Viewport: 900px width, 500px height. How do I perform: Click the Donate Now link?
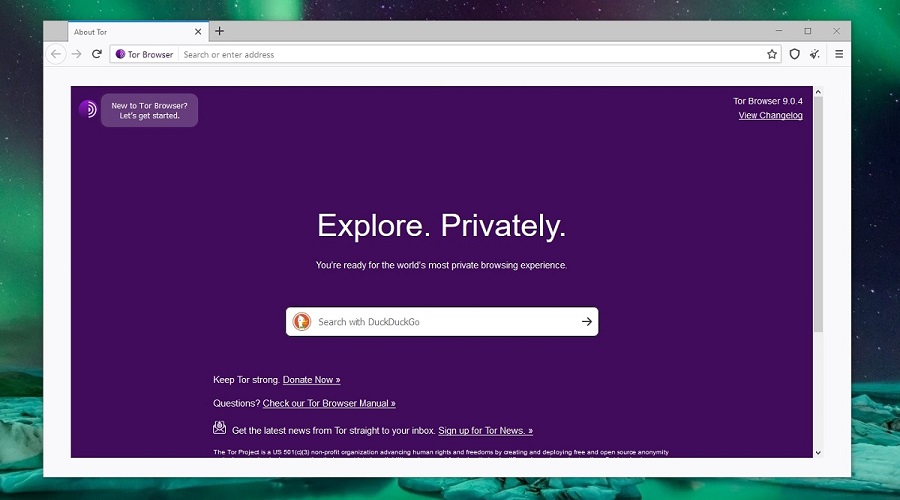[311, 380]
